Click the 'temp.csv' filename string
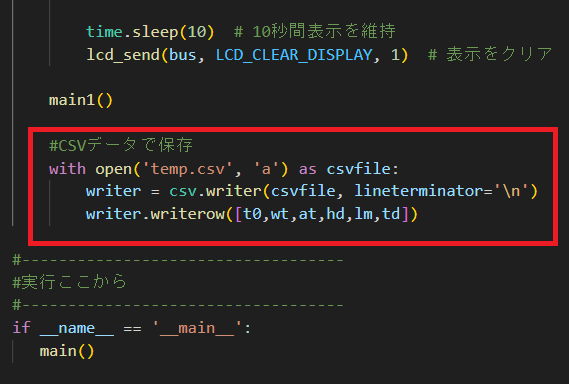The height and width of the screenshot is (384, 569). coord(188,169)
